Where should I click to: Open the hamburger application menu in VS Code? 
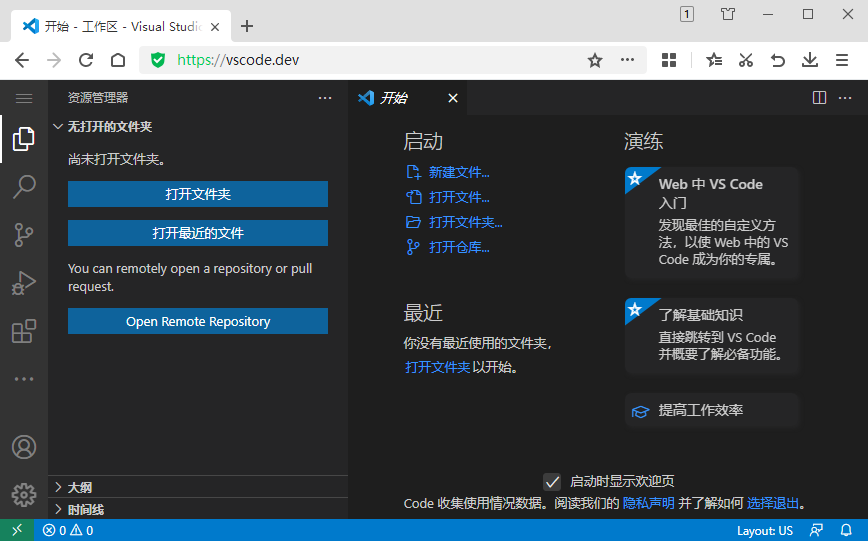tap(24, 99)
